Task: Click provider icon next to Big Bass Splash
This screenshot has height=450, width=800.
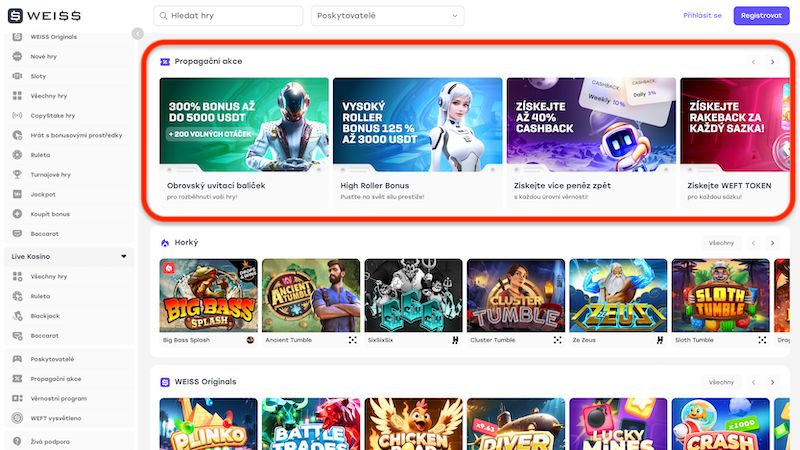Action: point(250,340)
